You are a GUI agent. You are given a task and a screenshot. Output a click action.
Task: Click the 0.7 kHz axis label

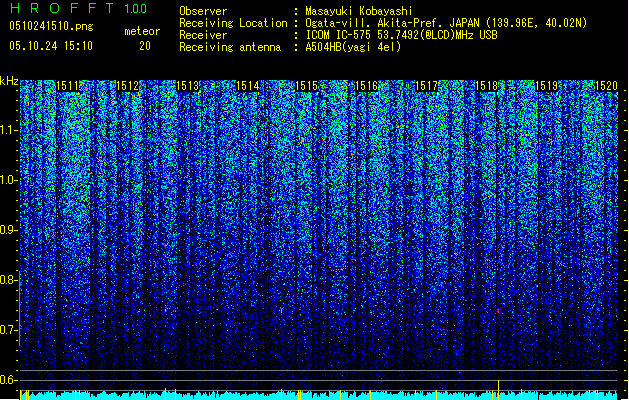tap(8, 330)
